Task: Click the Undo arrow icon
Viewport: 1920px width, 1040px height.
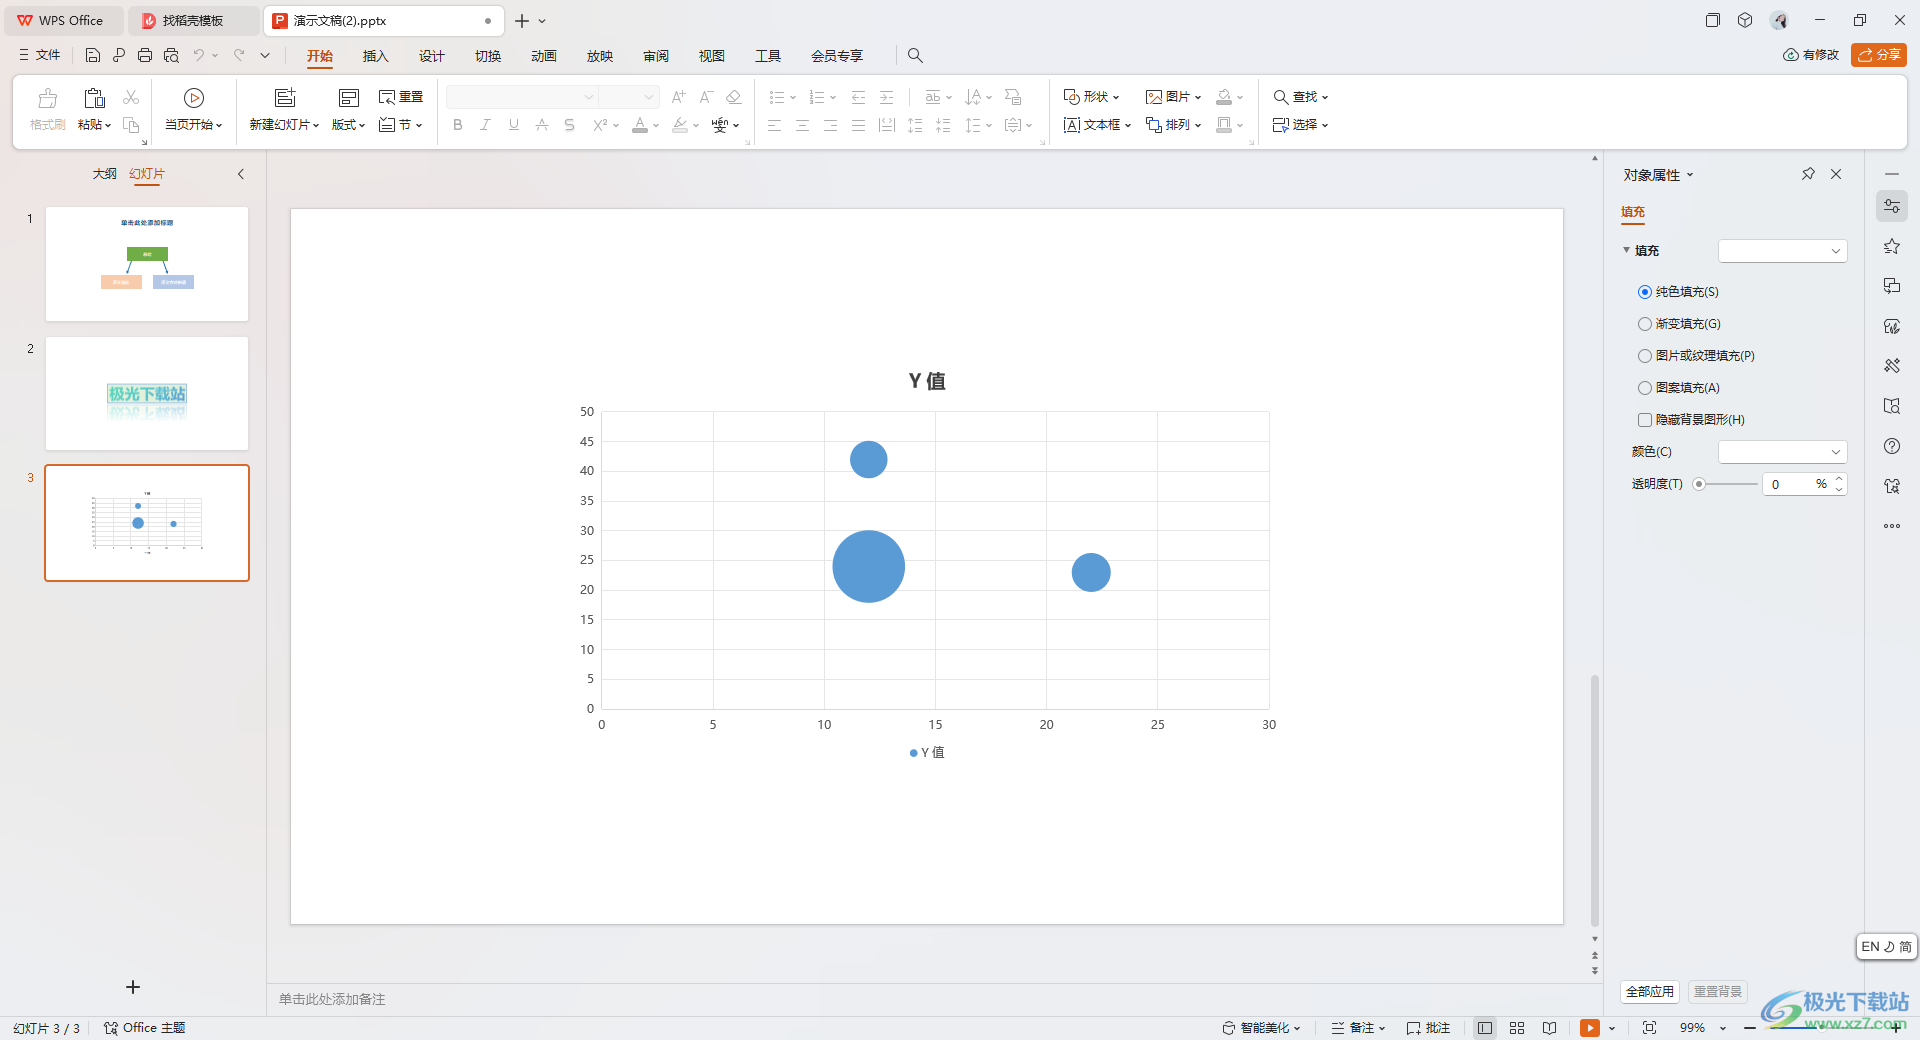Action: coord(199,56)
